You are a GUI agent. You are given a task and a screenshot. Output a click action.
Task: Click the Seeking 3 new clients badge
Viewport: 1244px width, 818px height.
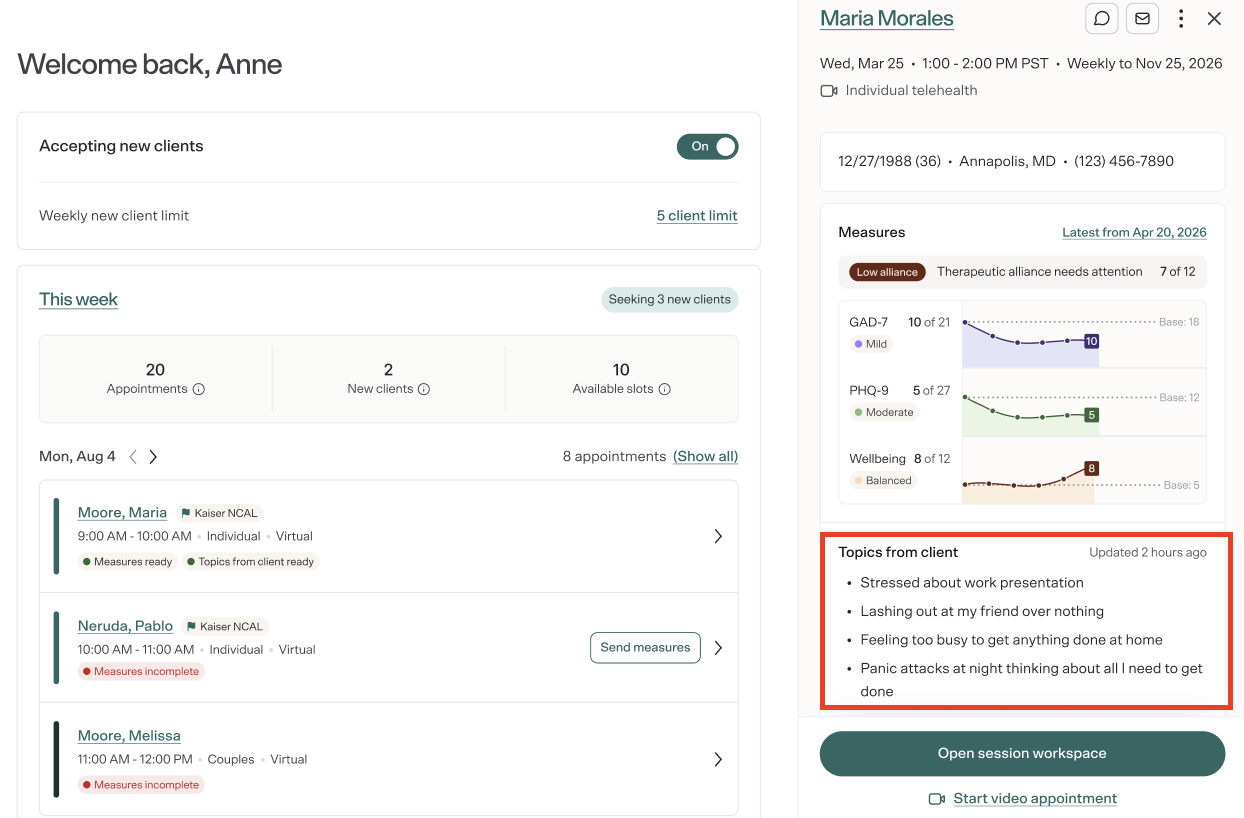tap(670, 300)
